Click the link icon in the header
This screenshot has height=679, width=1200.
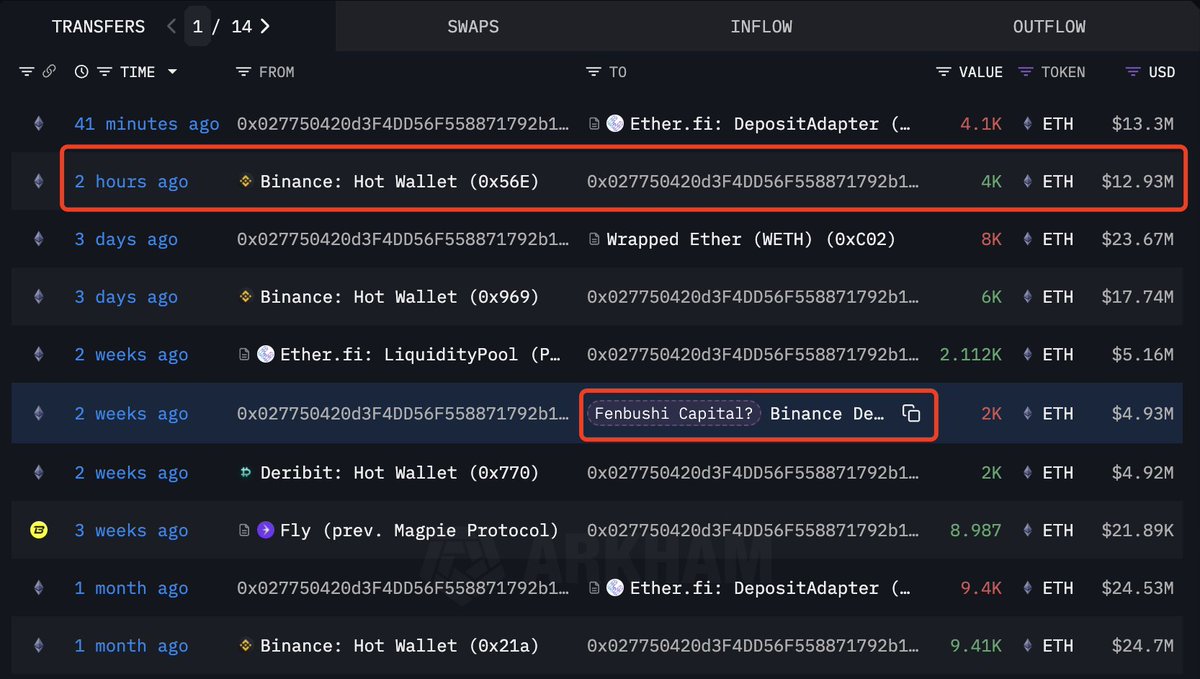point(49,72)
